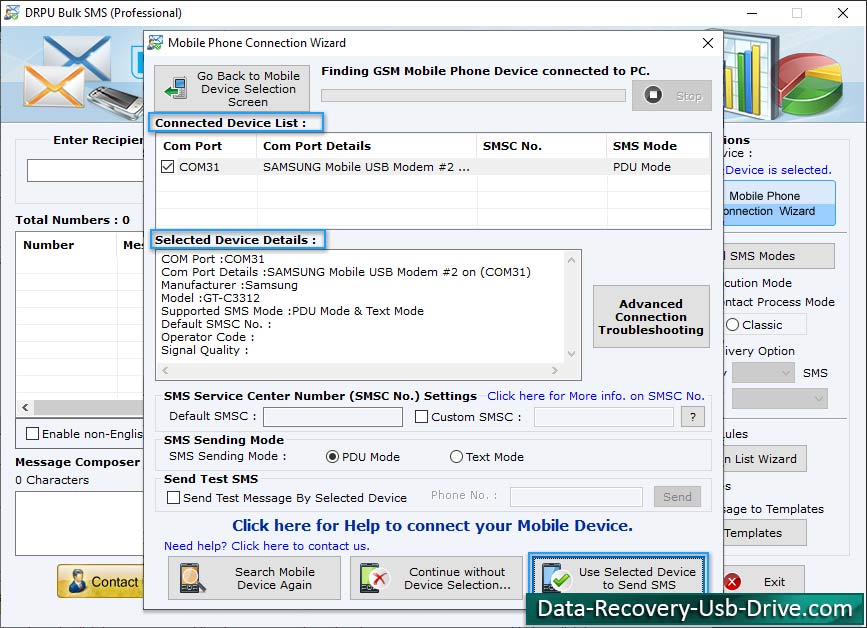Click the wizard title bar app icon
The image size is (867, 628).
155,43
